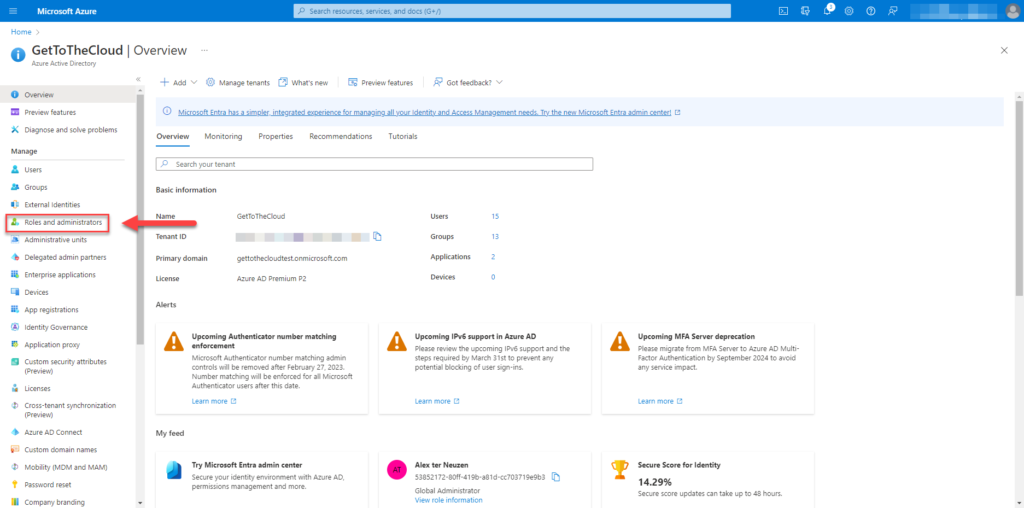The height and width of the screenshot is (508, 1024).
Task: Click the sidebar scroll down arrow
Action: [140, 503]
